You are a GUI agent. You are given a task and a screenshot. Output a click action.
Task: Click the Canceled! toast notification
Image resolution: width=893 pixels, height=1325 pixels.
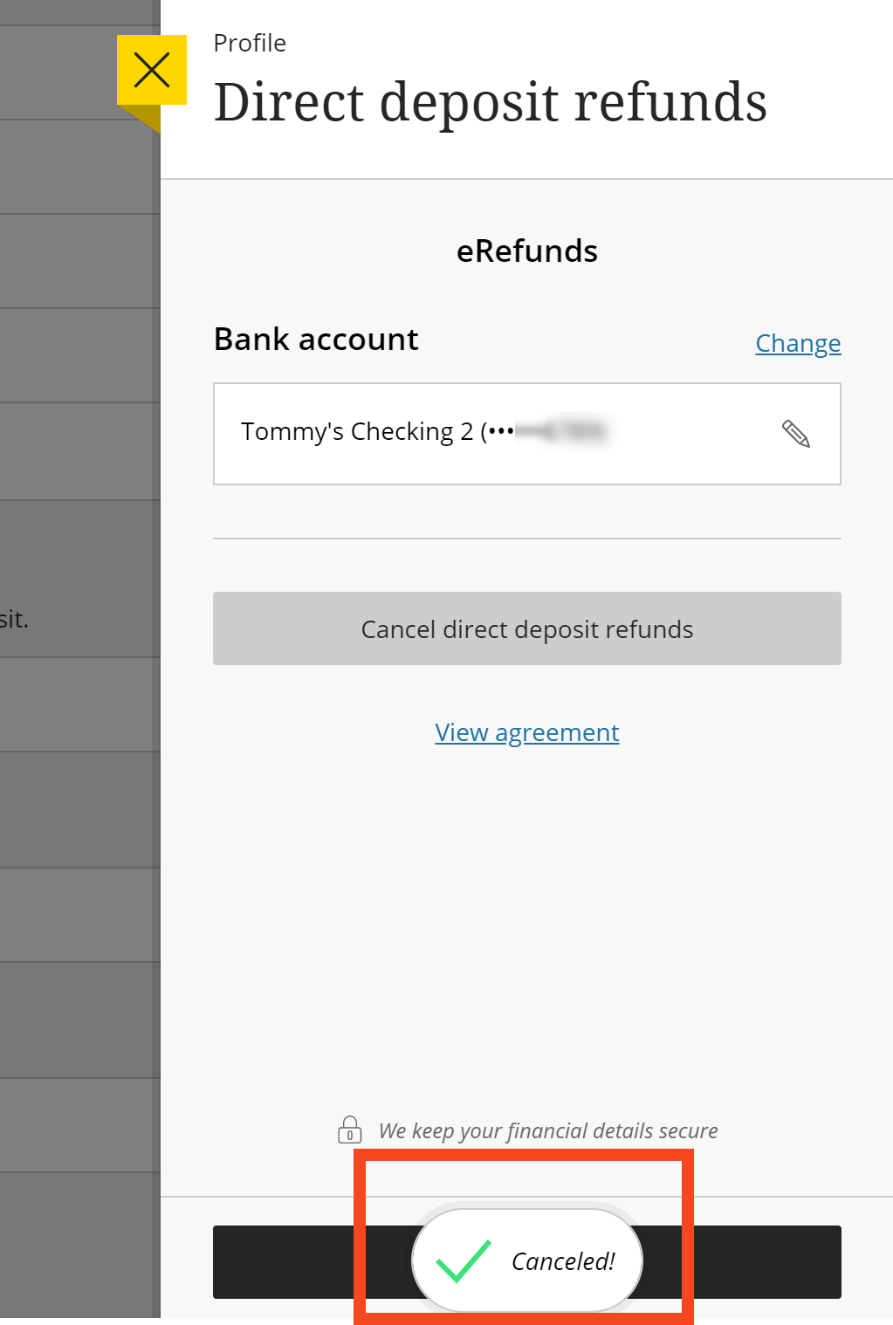click(x=527, y=1260)
